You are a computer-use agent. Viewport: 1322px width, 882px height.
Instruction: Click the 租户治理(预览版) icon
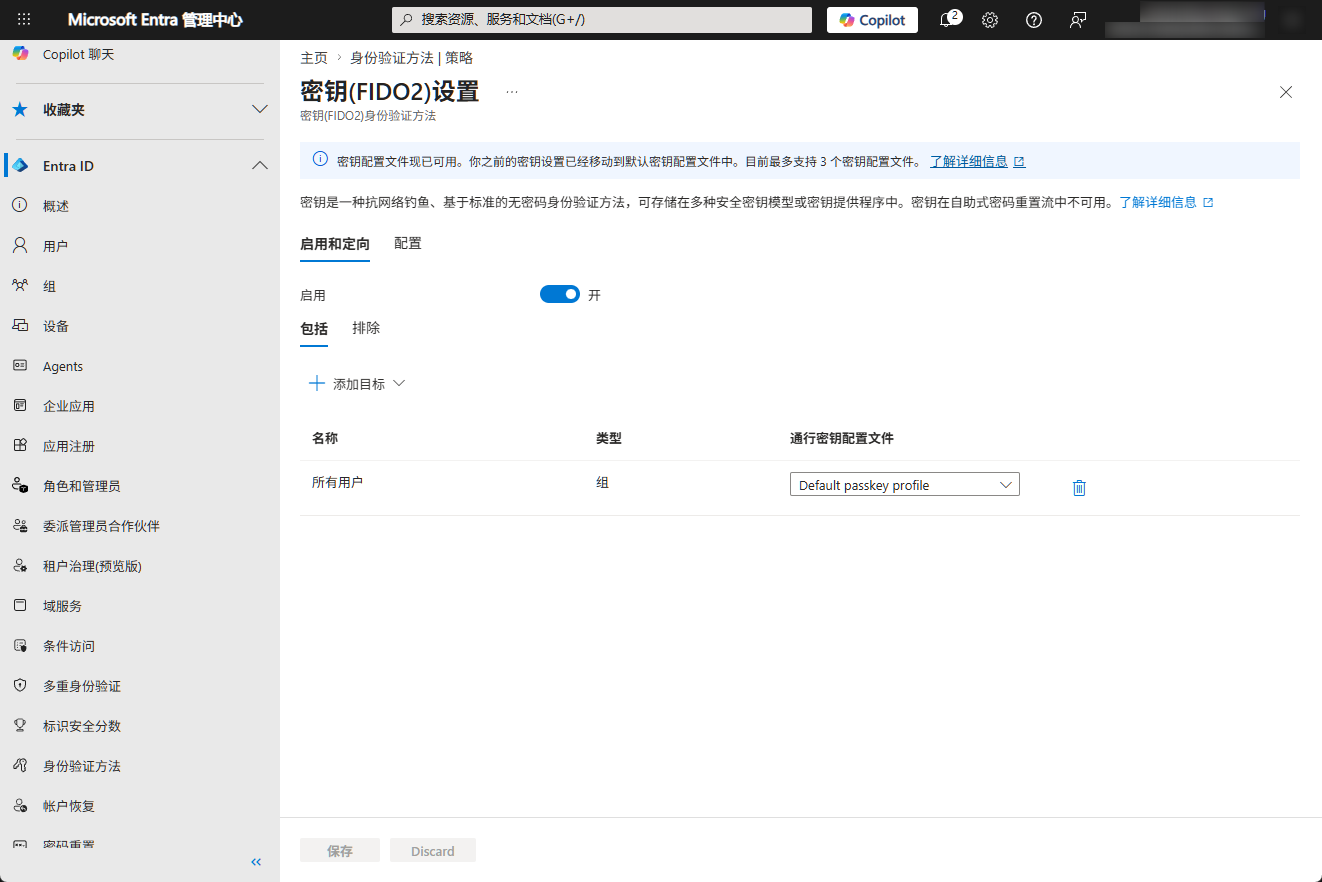point(20,566)
